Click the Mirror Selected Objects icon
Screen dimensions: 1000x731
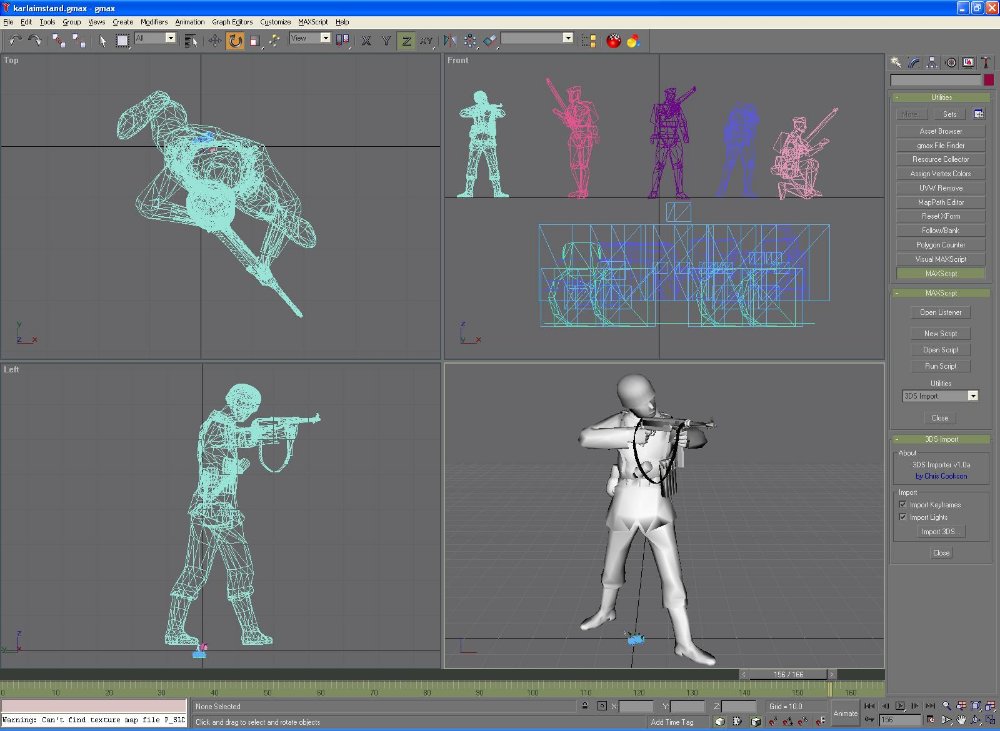448,40
